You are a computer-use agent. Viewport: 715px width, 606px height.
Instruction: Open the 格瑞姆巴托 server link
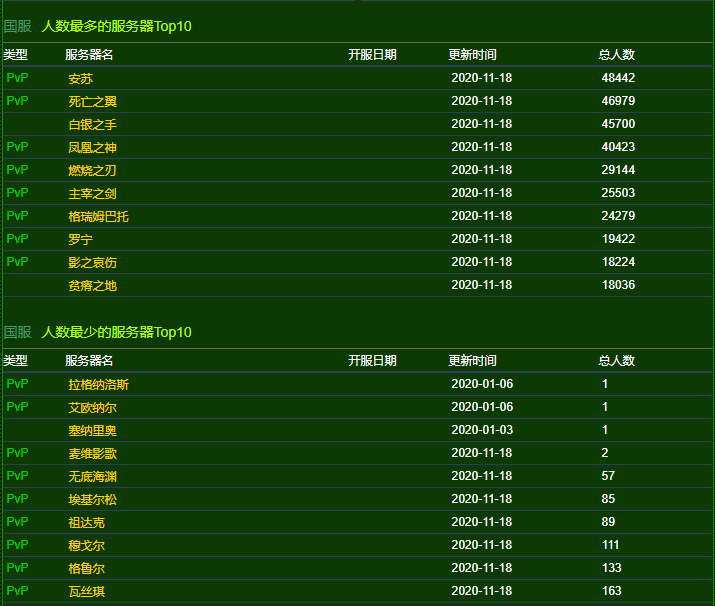tap(98, 216)
